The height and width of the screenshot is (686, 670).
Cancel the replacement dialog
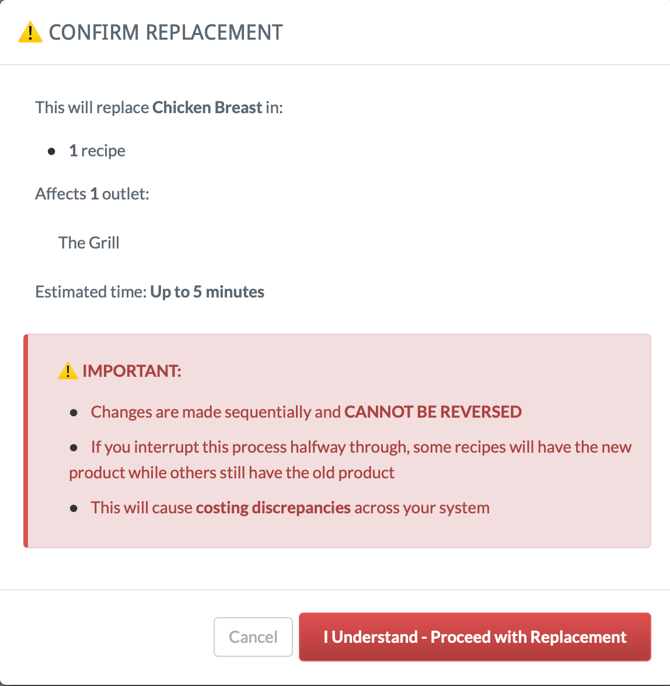[x=253, y=637]
